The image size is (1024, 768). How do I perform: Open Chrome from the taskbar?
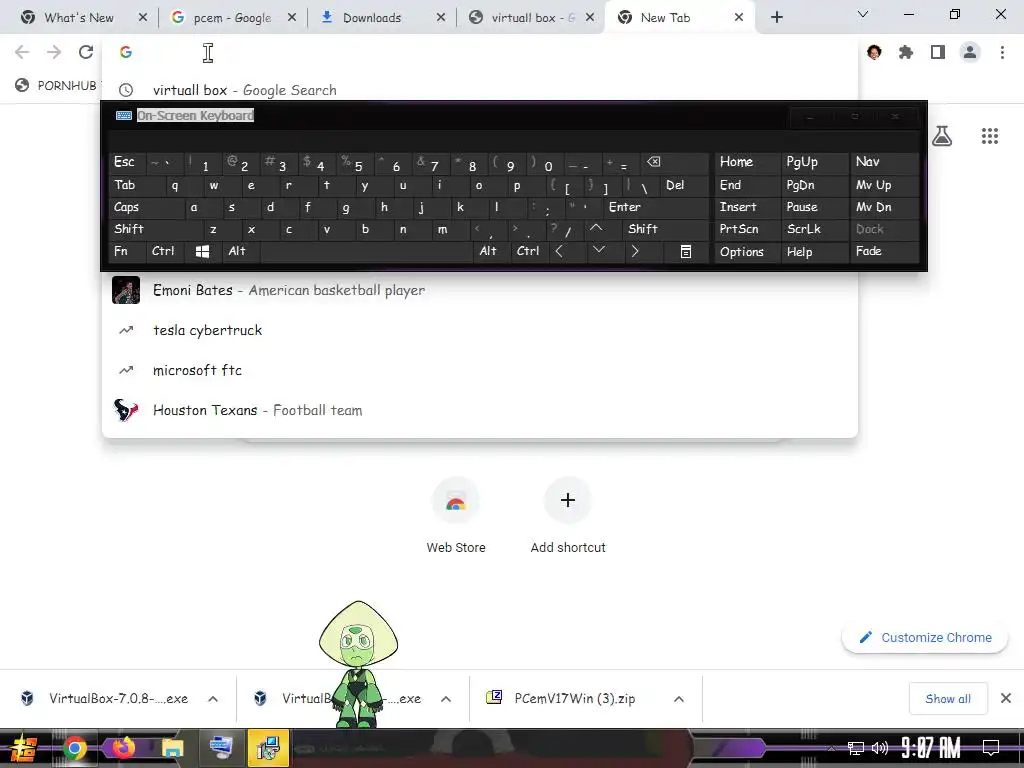click(x=74, y=748)
